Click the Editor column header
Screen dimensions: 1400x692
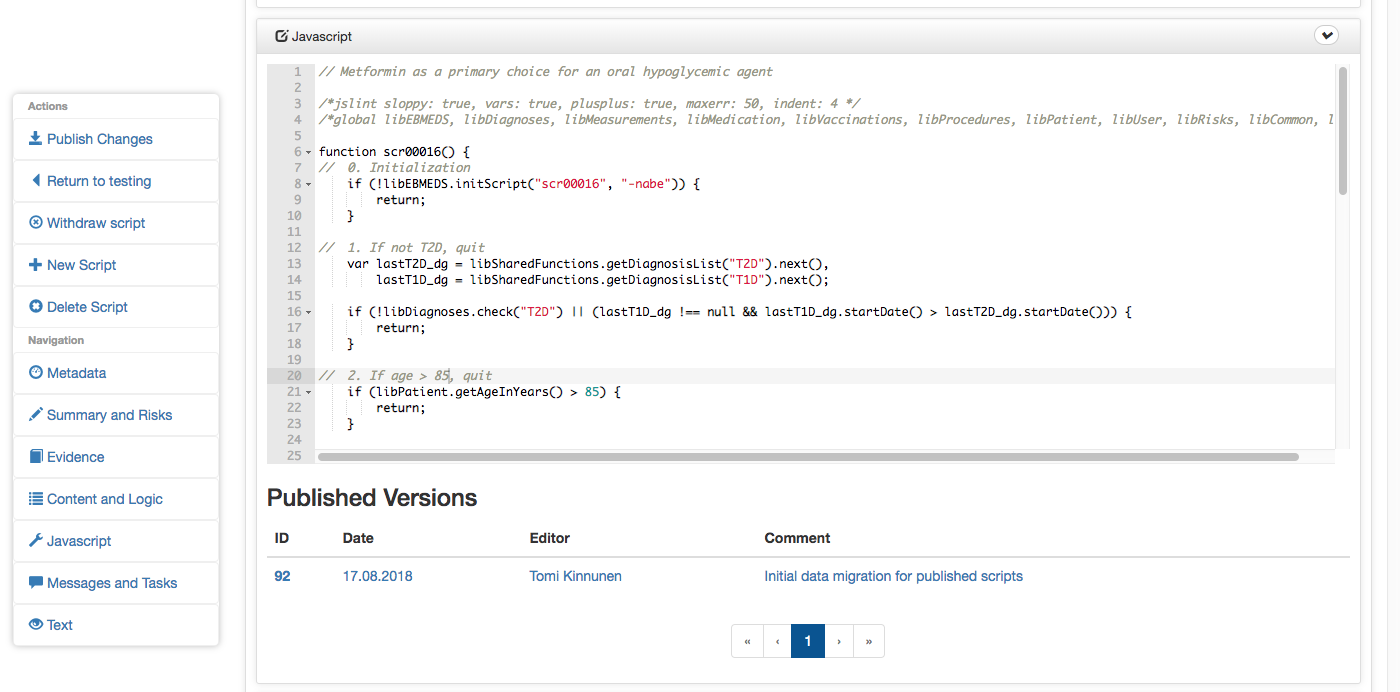pos(550,538)
